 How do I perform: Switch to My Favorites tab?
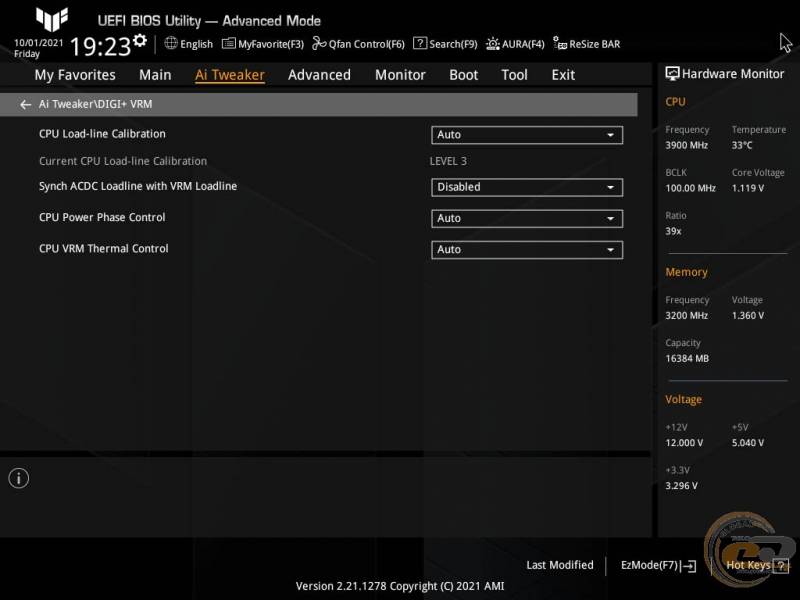(x=75, y=75)
